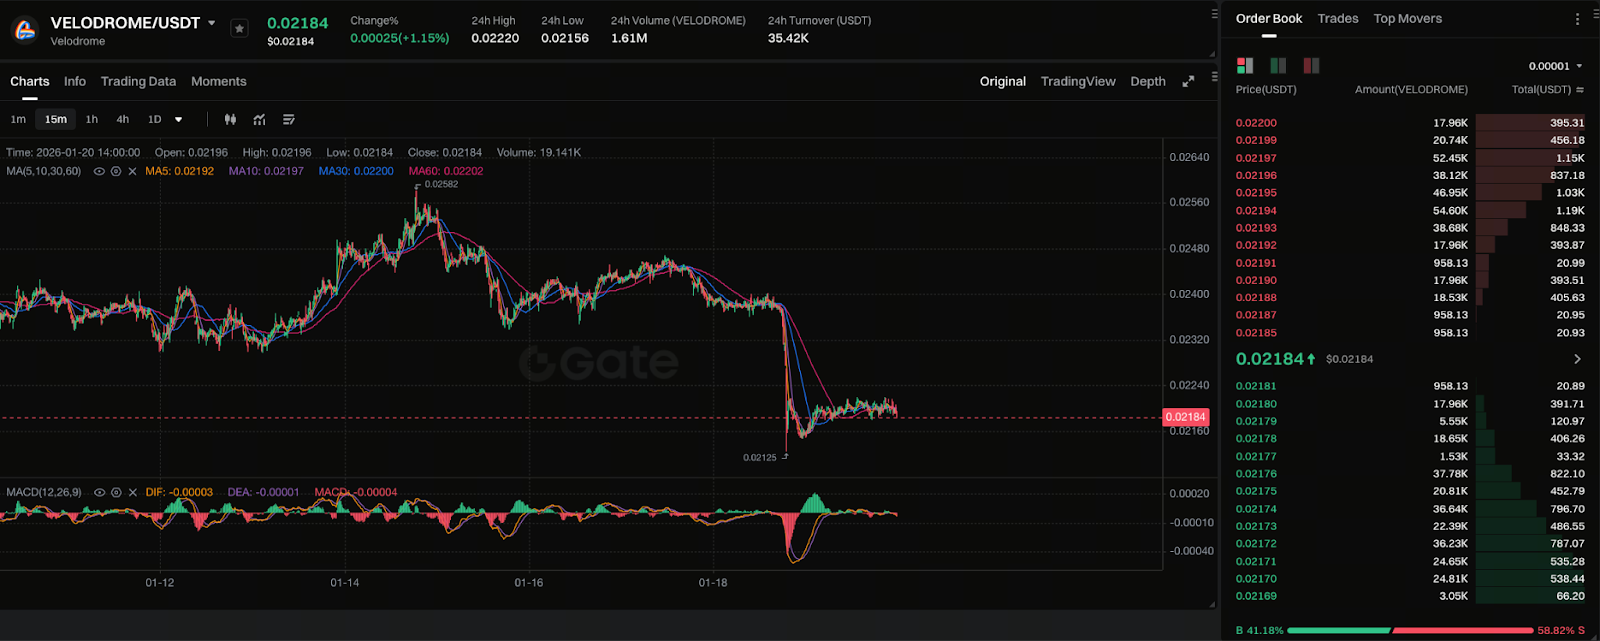
Task: Open MA indicator settings gear
Action: (x=116, y=171)
